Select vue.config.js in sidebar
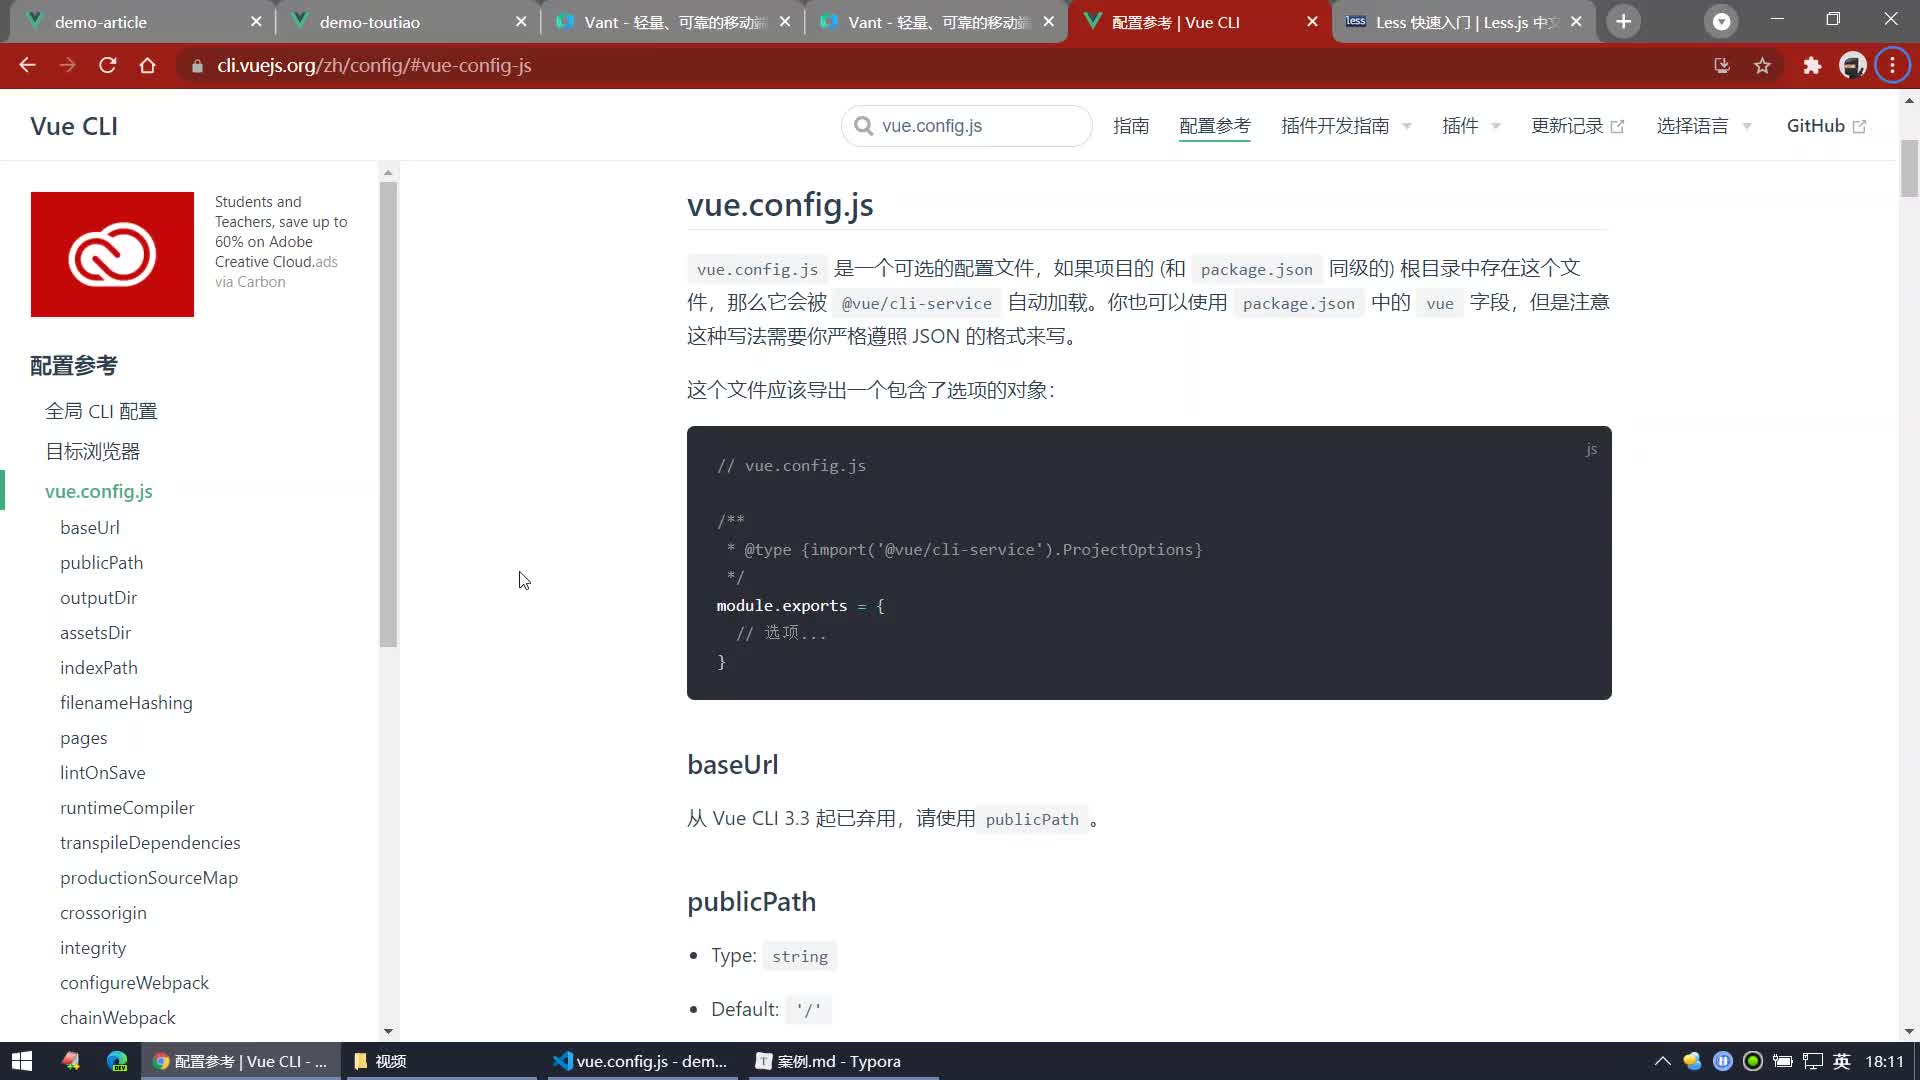Viewport: 1920px width, 1080px height. pos(99,491)
